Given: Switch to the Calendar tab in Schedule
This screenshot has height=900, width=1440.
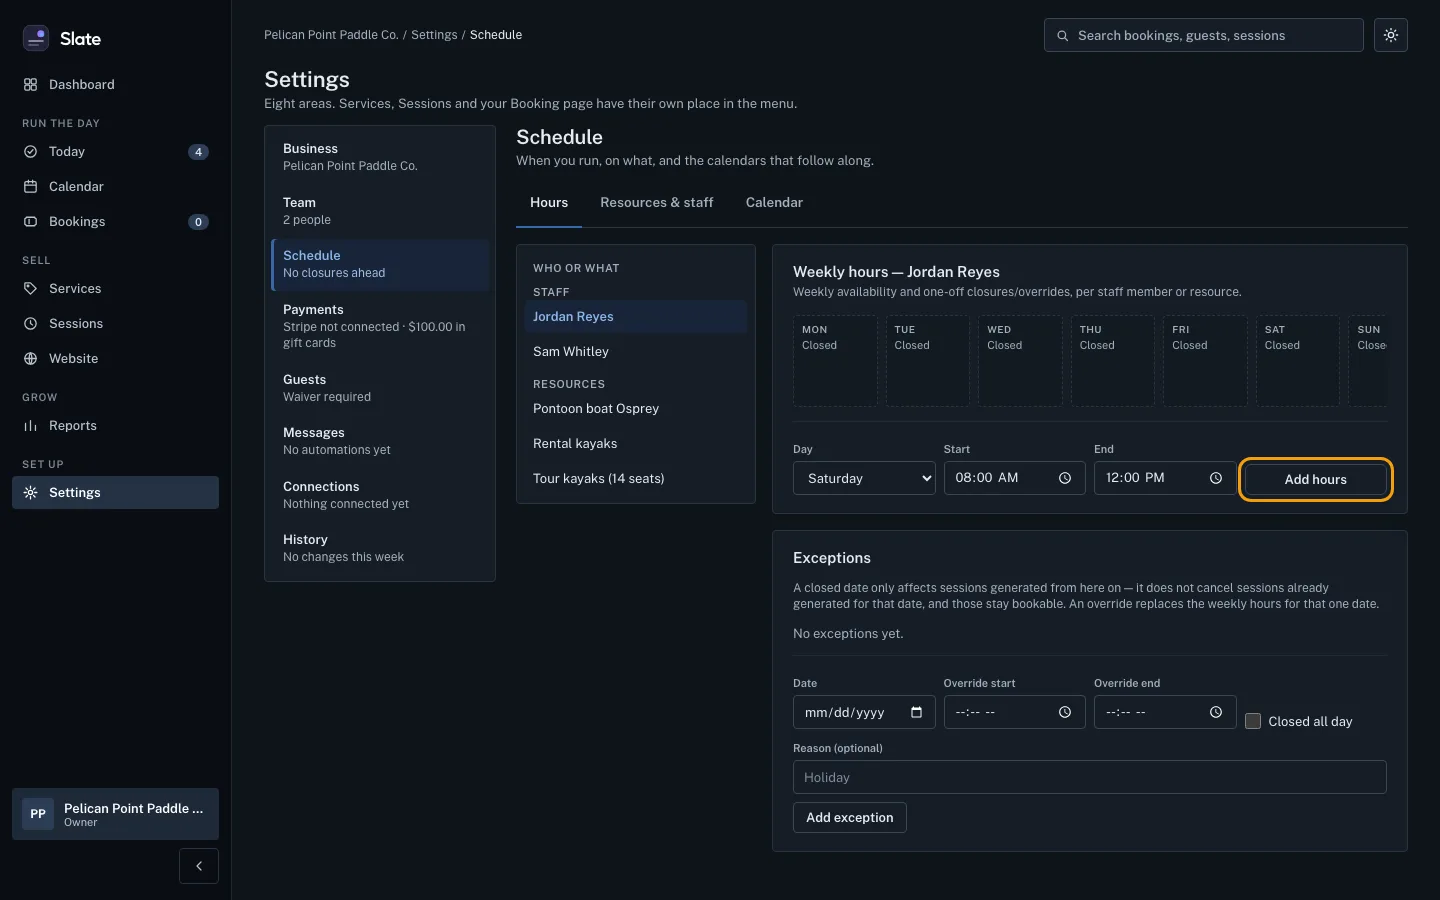Looking at the screenshot, I should pyautogui.click(x=774, y=202).
